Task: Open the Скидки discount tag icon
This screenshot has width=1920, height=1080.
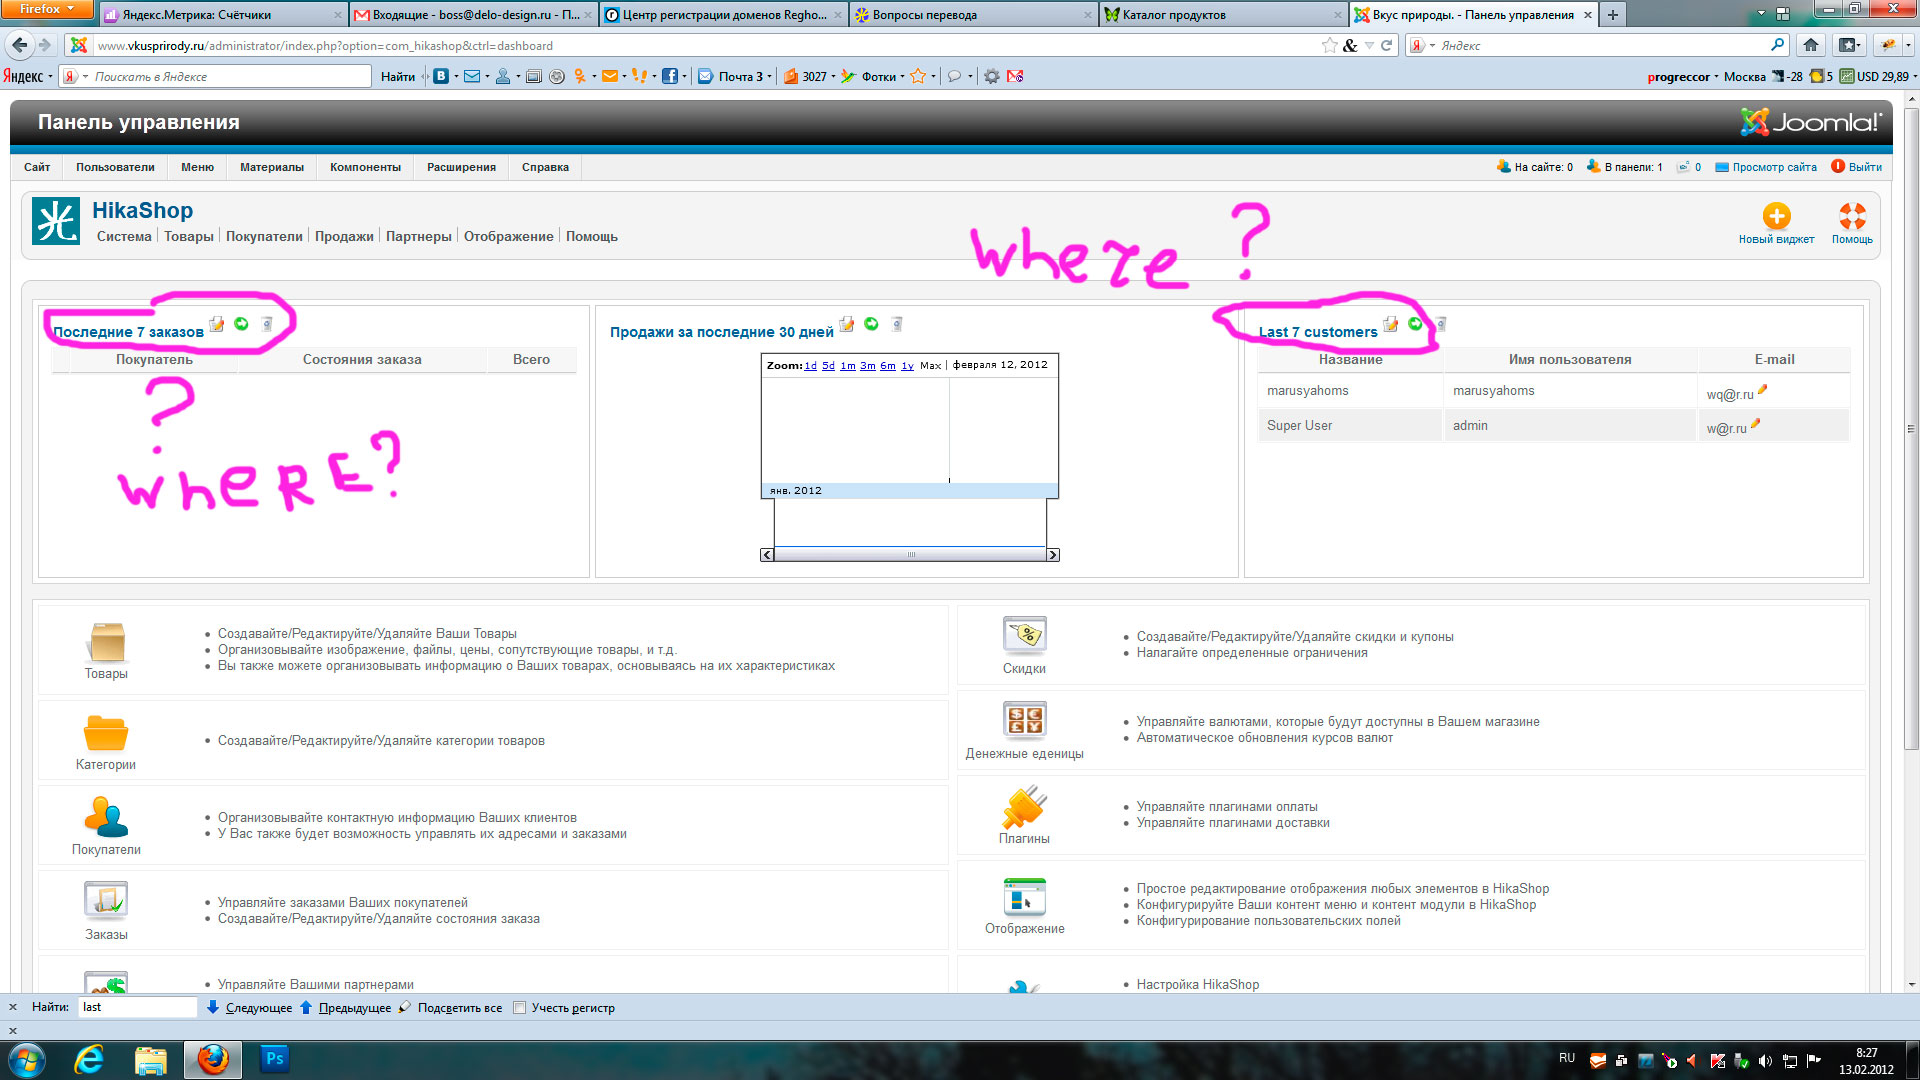Action: tap(1024, 635)
